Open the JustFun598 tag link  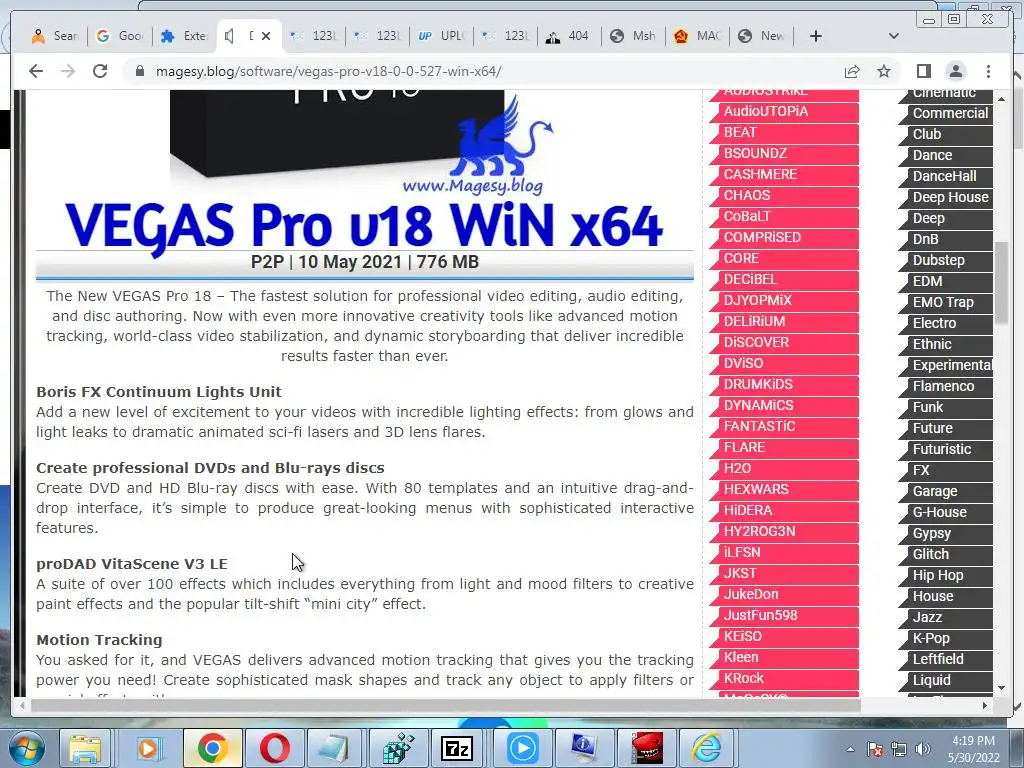pos(784,616)
